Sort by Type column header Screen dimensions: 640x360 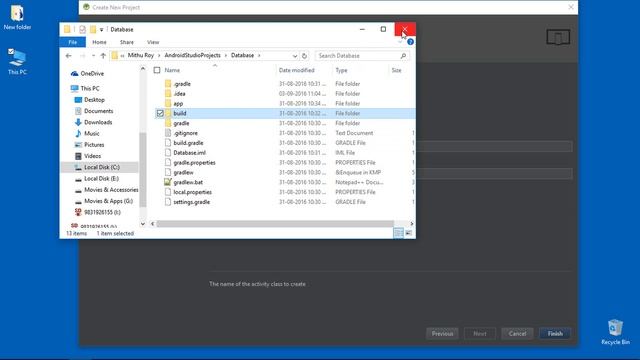pos(341,70)
